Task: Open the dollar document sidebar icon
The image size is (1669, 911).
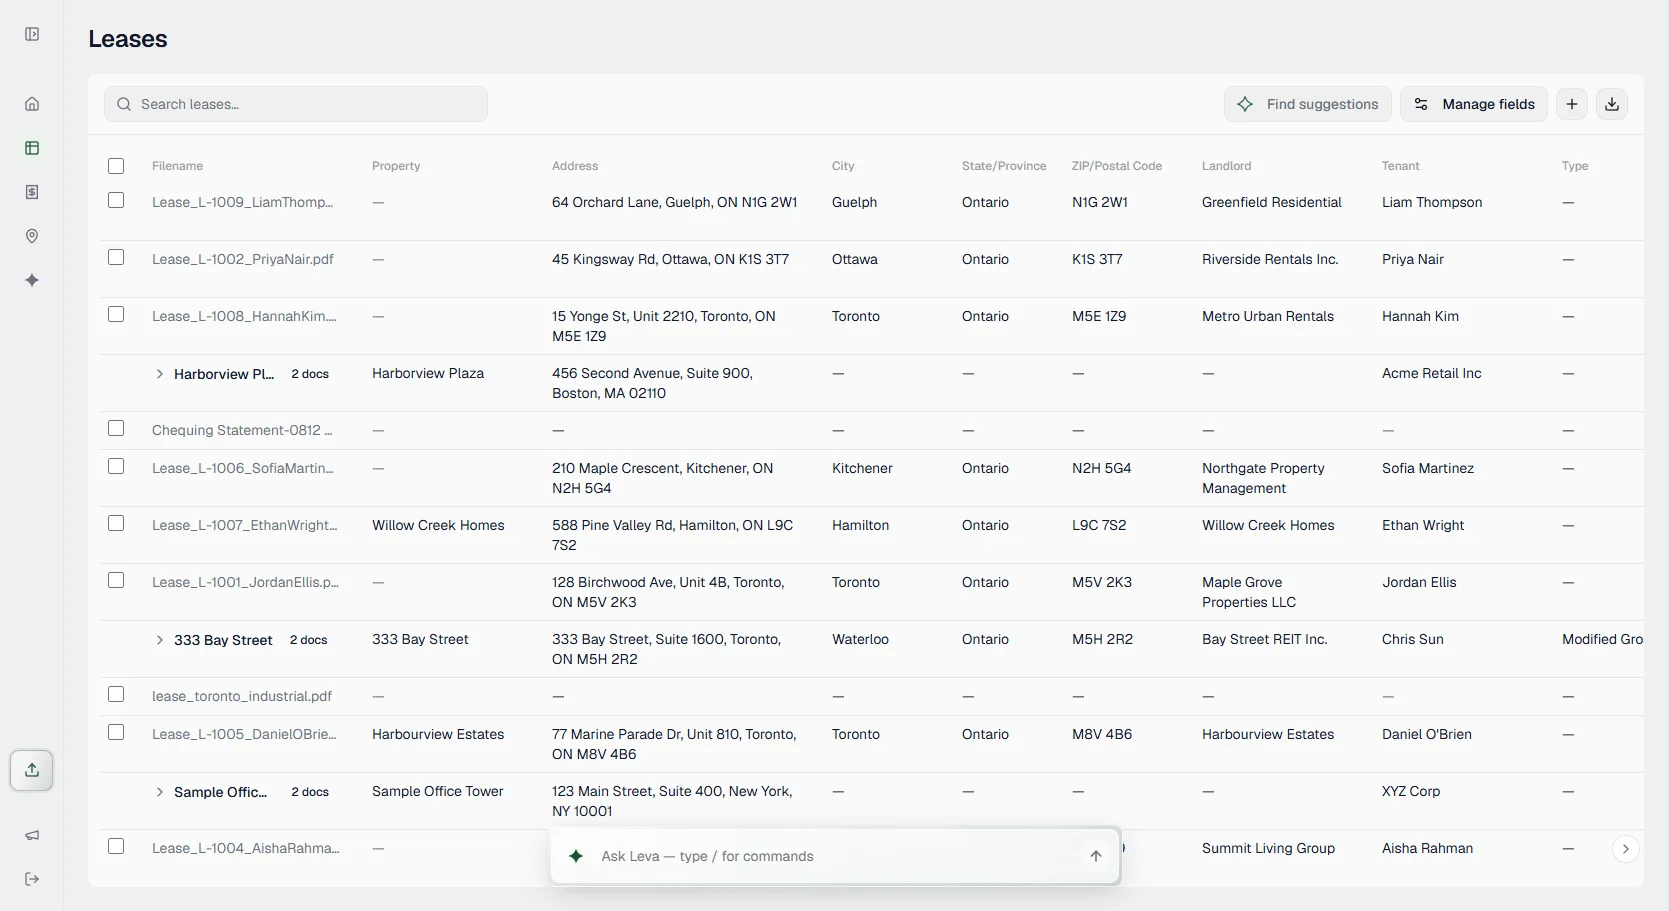Action: 32,192
